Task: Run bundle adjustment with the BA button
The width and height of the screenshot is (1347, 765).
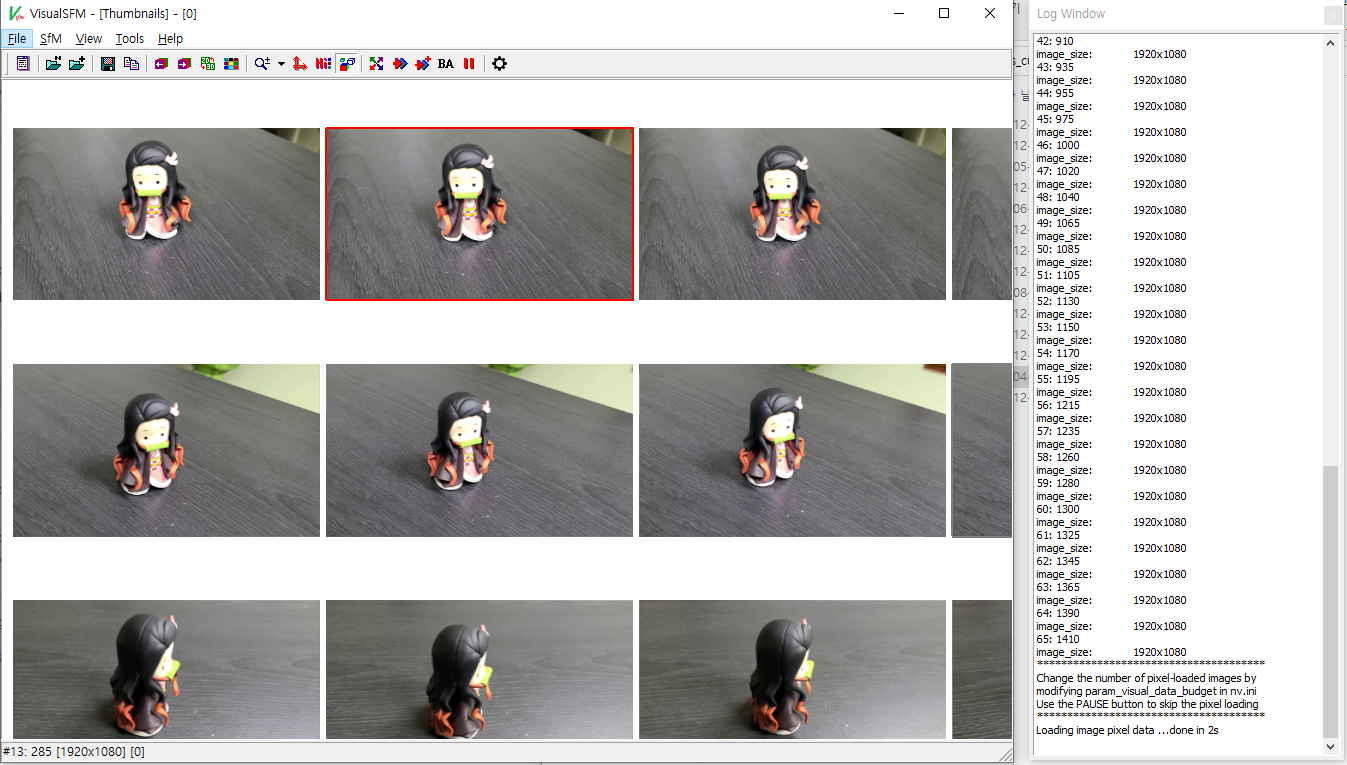Action: pyautogui.click(x=446, y=63)
